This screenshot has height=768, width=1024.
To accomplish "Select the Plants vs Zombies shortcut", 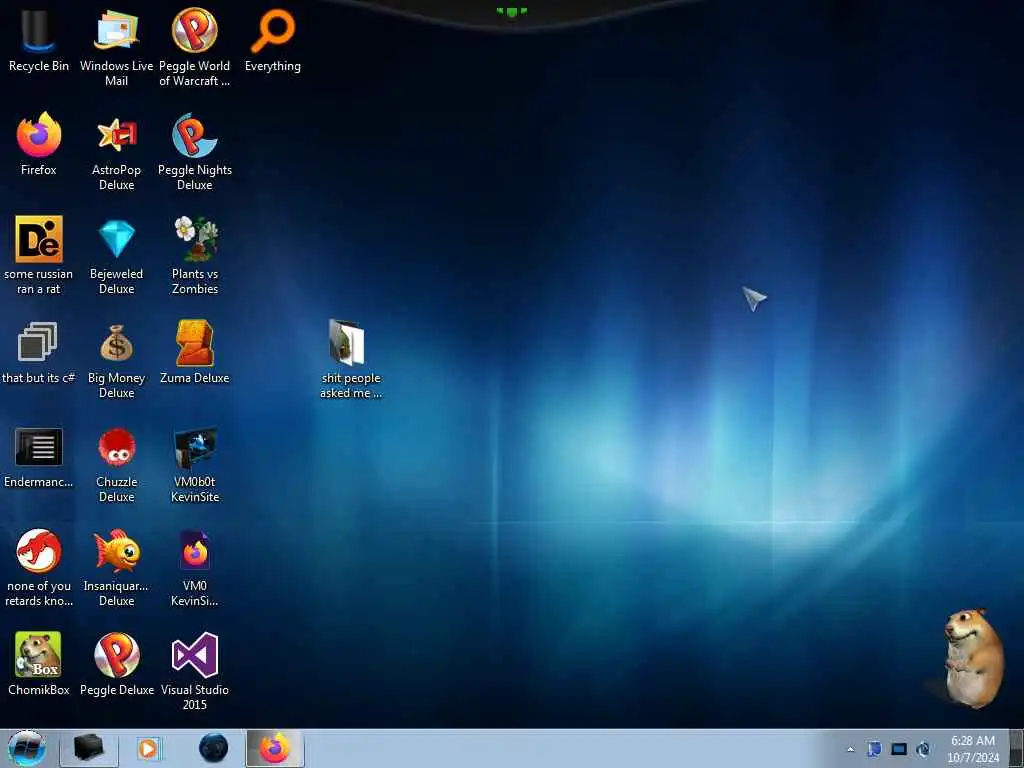I will coord(195,256).
